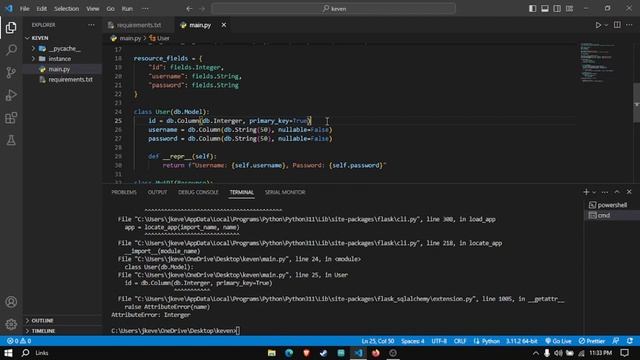Switch to the SERIAL MONITOR tab

[285, 192]
